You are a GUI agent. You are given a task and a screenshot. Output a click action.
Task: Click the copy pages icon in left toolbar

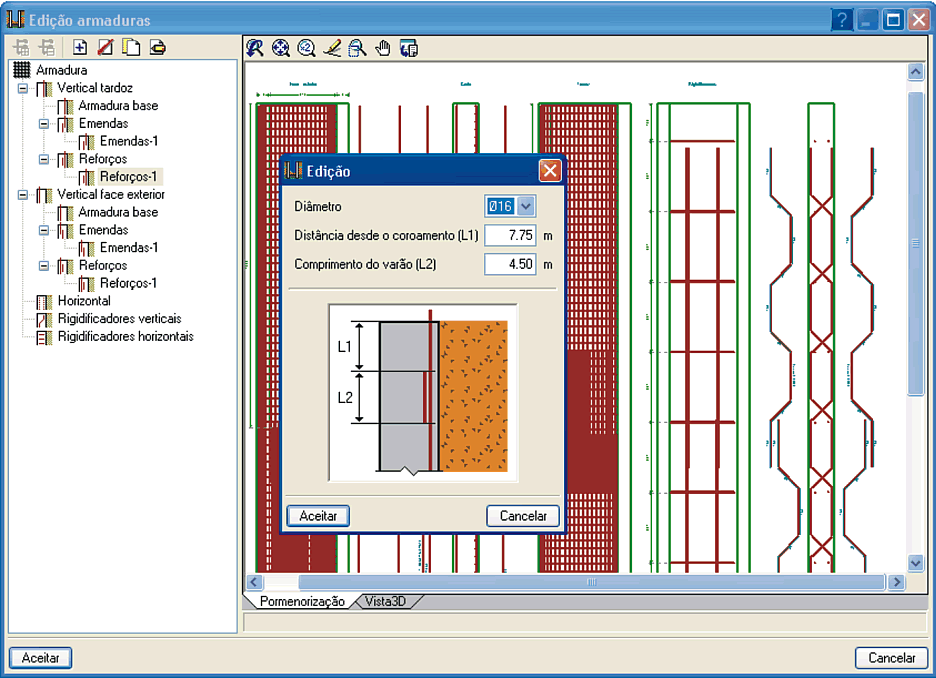[131, 47]
